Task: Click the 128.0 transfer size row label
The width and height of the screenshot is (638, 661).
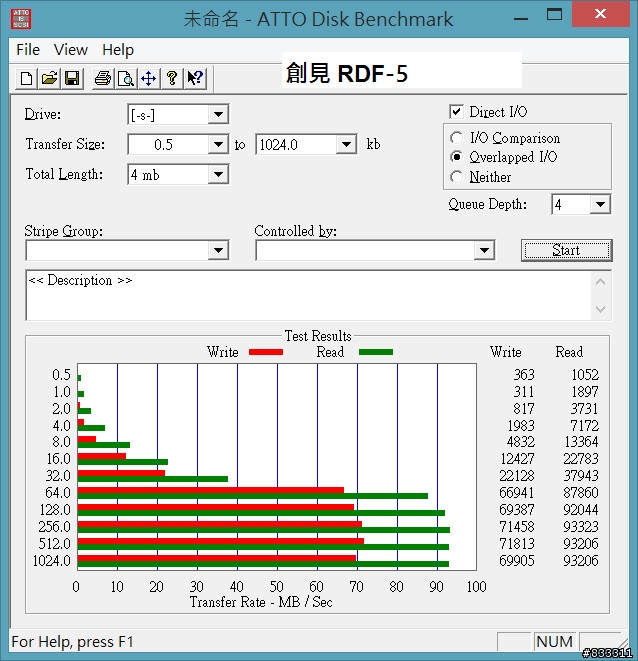Action: [x=55, y=510]
